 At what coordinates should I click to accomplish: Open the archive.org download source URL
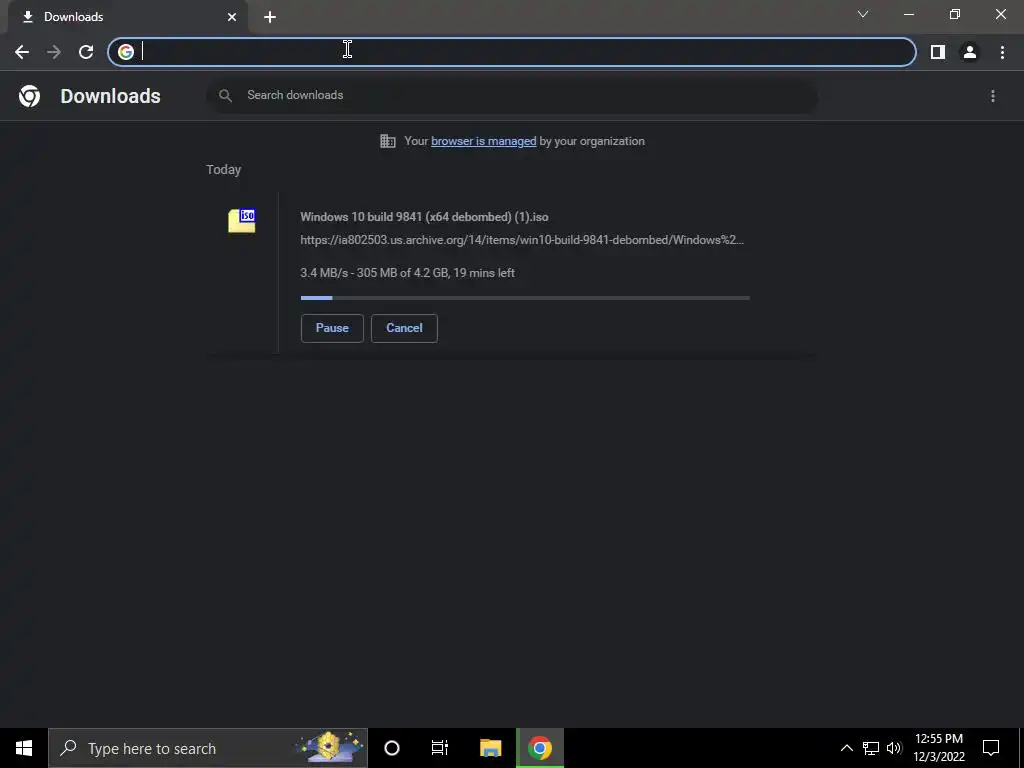pos(522,240)
